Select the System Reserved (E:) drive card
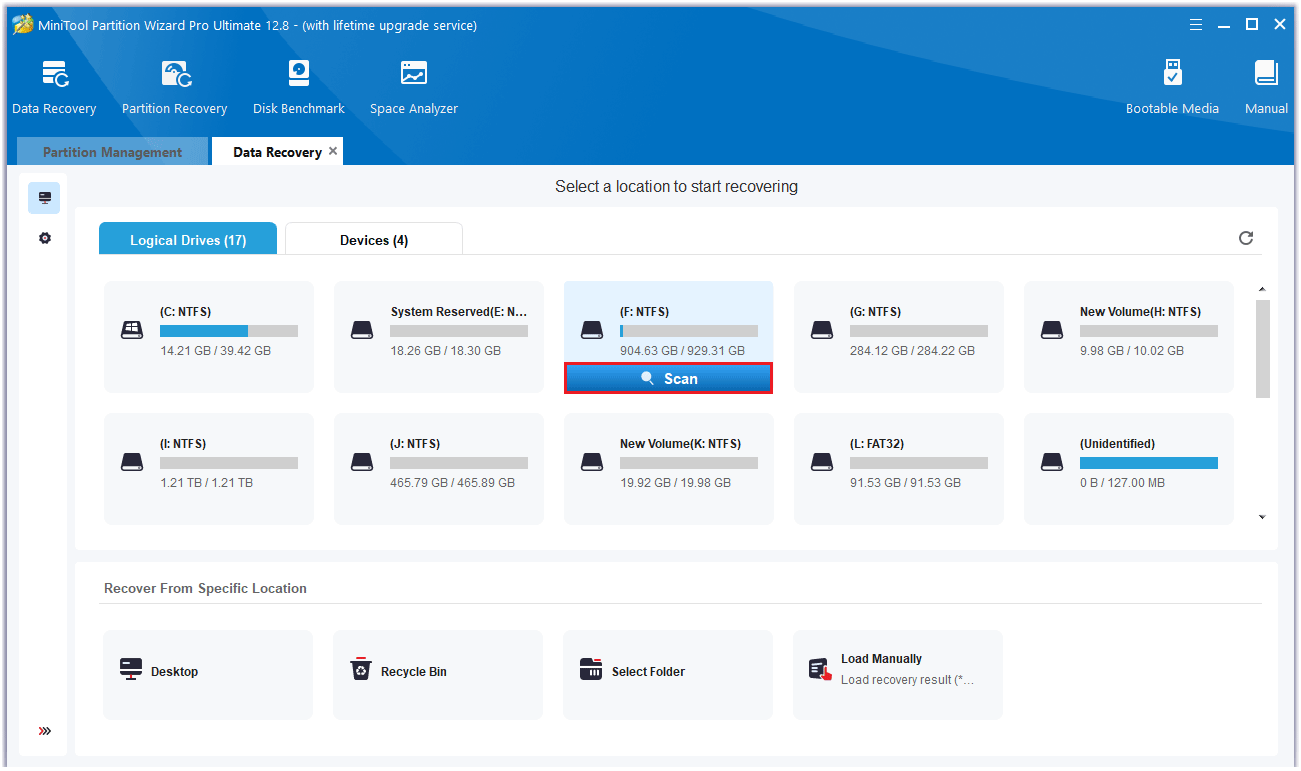Image resolution: width=1301 pixels, height=771 pixels. (439, 337)
